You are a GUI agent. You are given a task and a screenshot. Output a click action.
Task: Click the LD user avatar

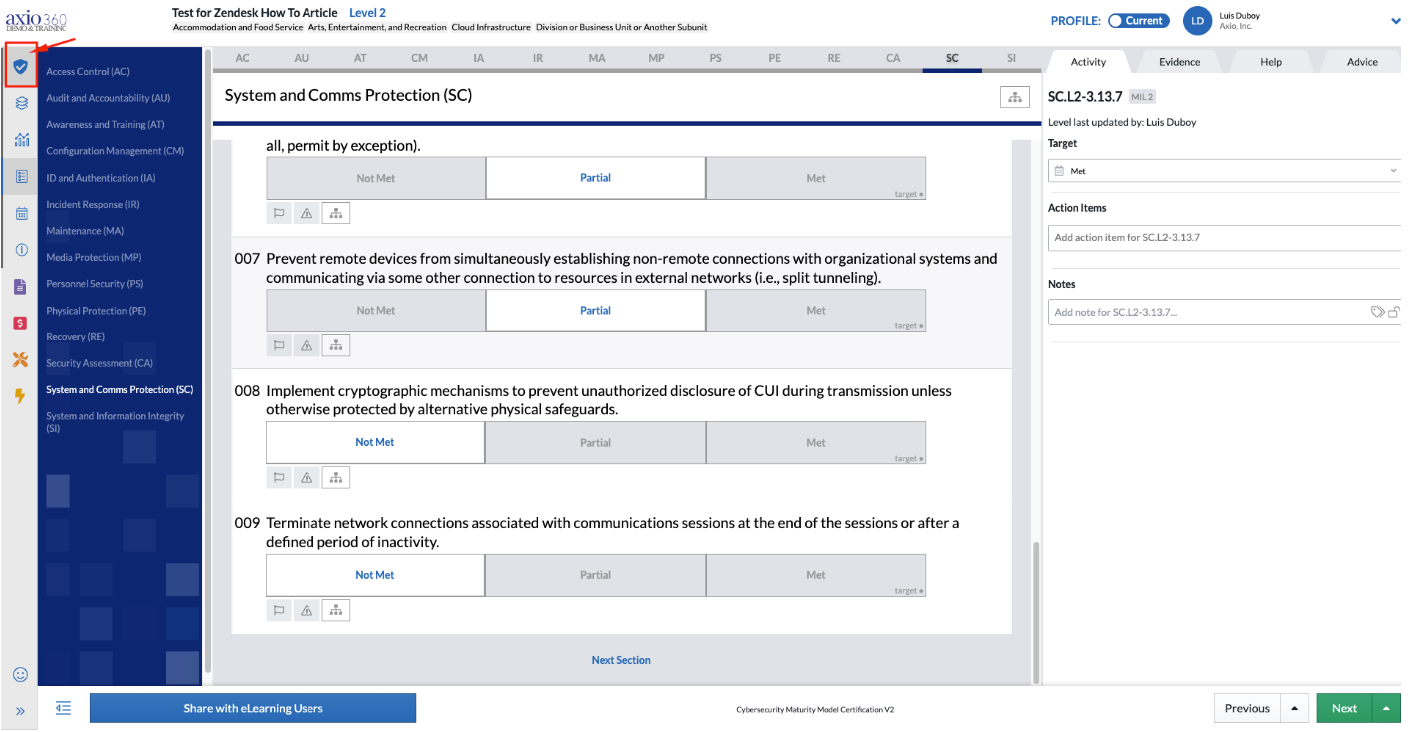click(x=1197, y=20)
